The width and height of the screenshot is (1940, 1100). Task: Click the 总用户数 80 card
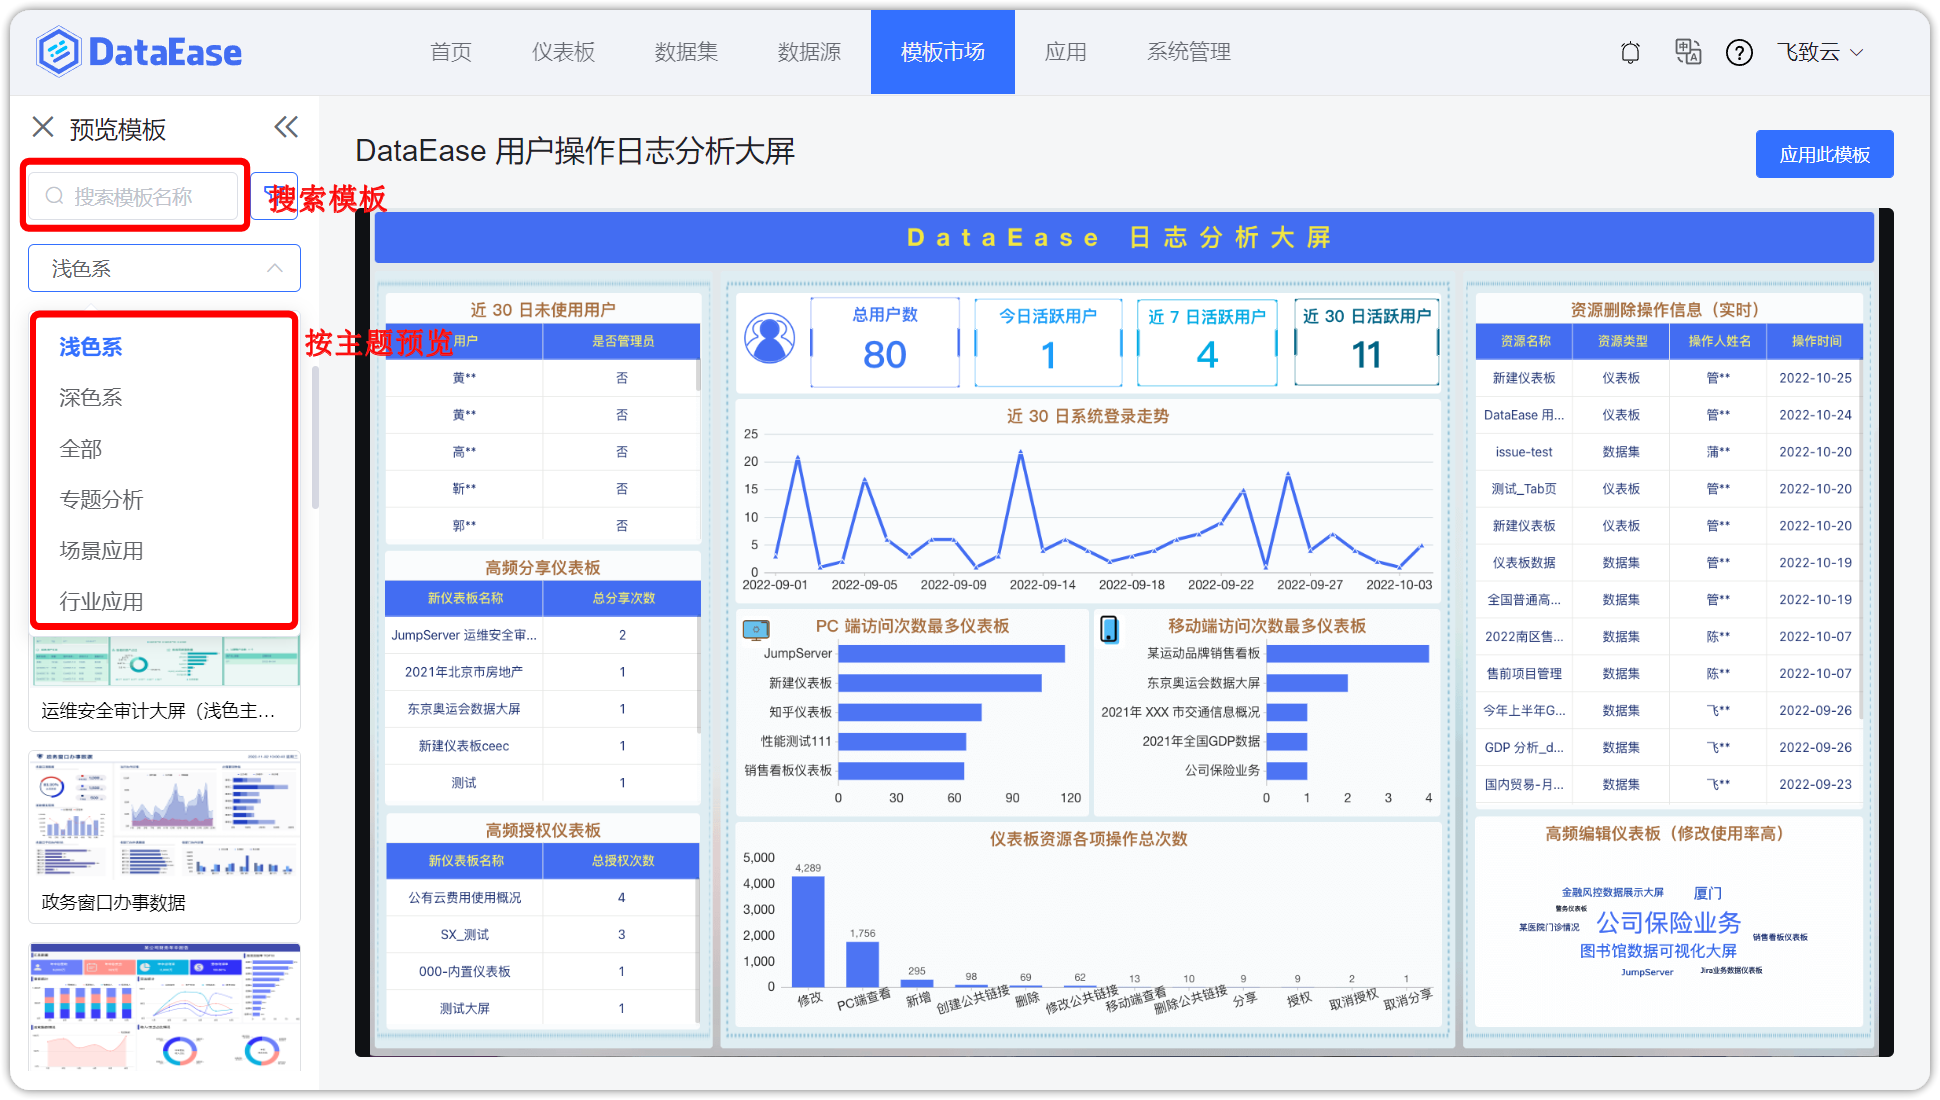pos(885,341)
